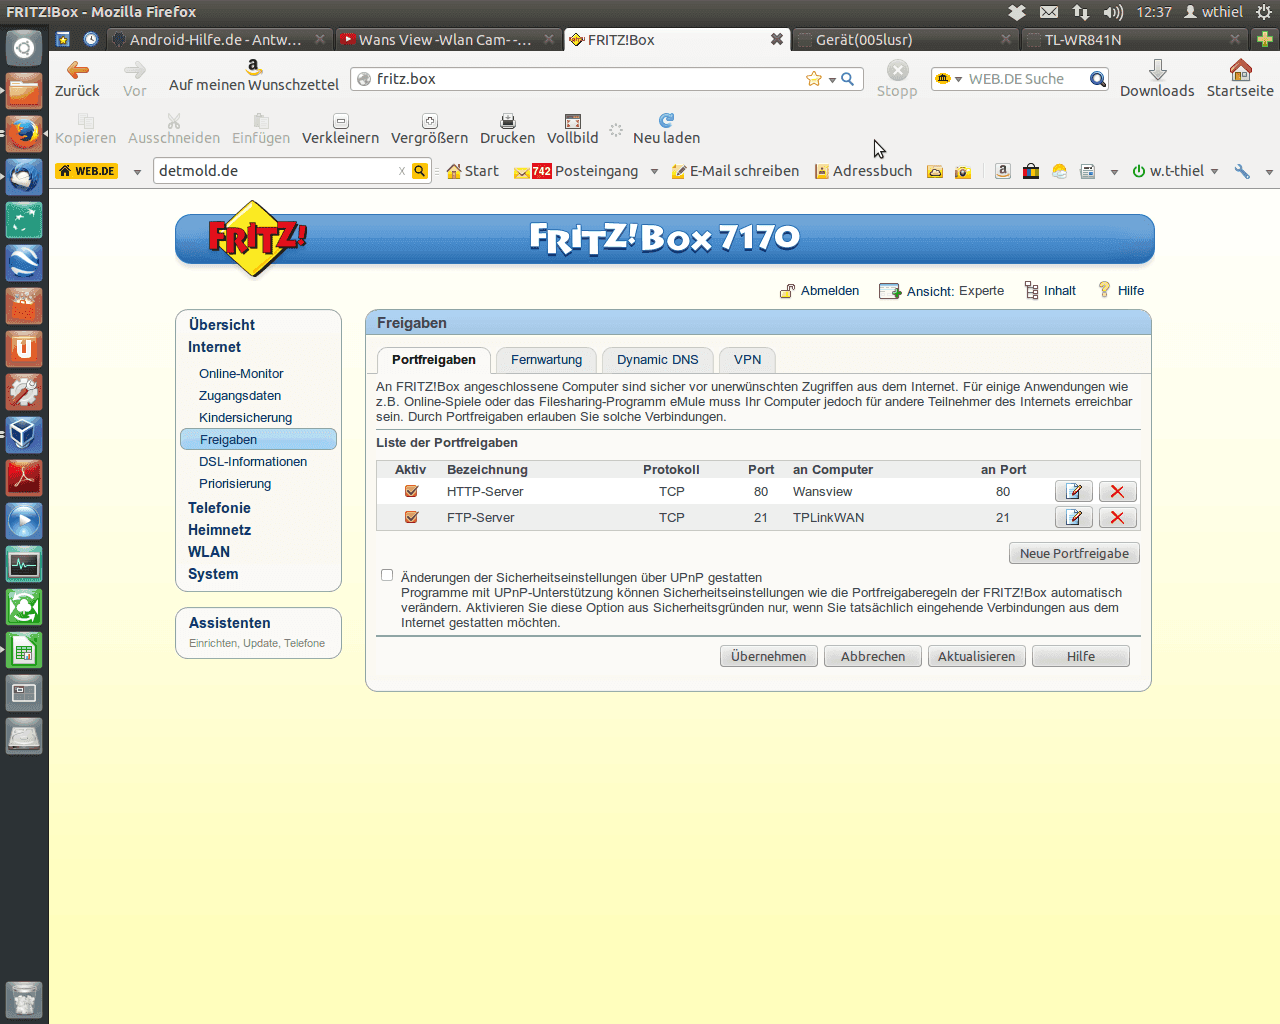Open Online-Monitor in sidebar
1280x1024 pixels.
tap(241, 374)
